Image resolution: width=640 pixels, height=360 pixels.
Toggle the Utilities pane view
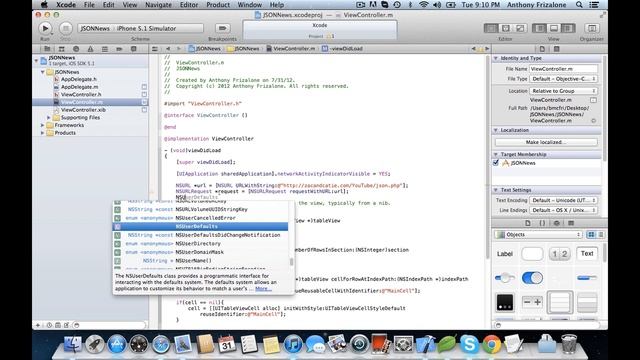pyautogui.click(x=567, y=28)
